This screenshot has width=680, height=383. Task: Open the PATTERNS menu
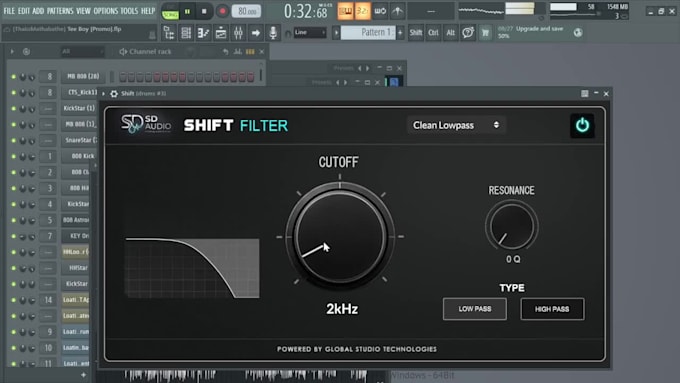click(x=60, y=11)
